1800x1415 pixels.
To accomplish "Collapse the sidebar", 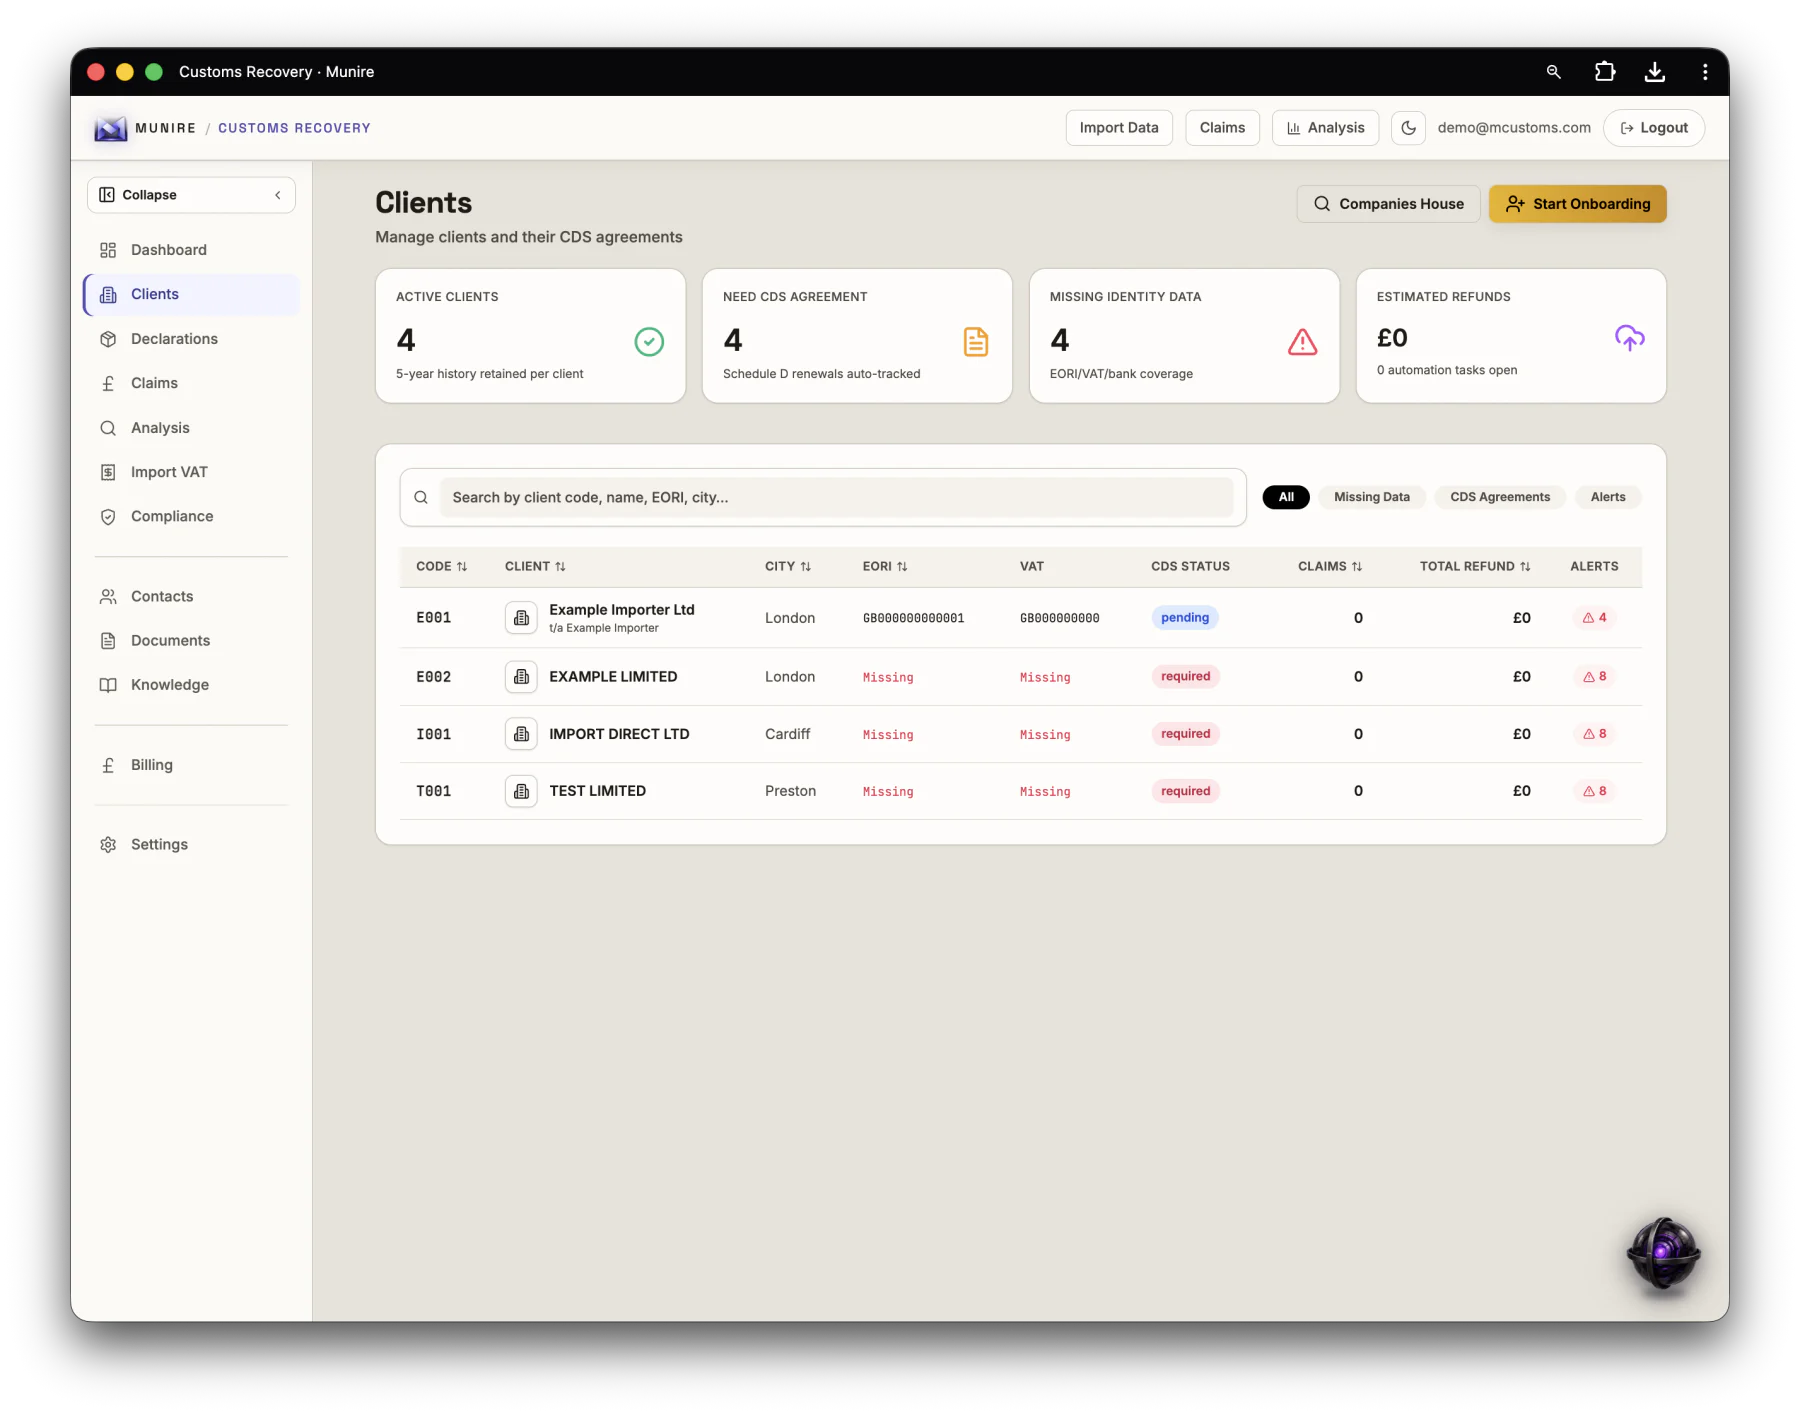I will pyautogui.click(x=191, y=195).
